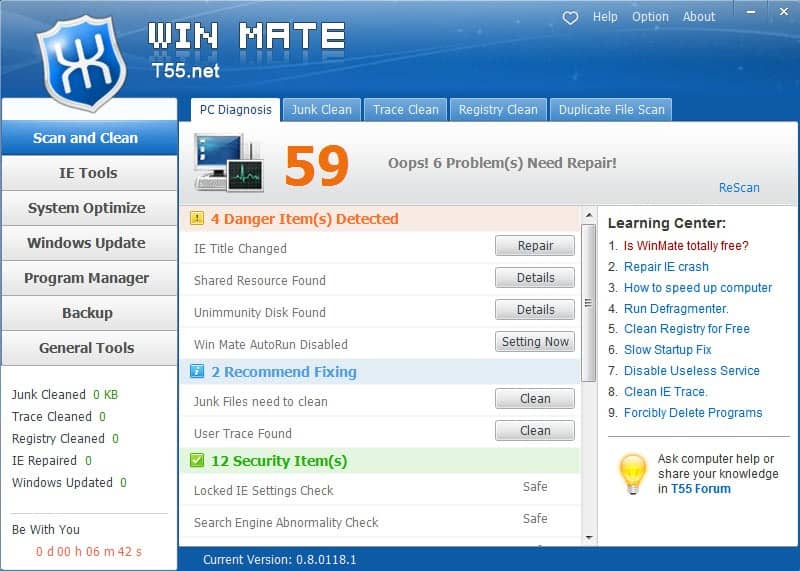Click 'Registry Cleaned 0' statistic
Viewport: 800px width, 571px height.
click(65, 438)
